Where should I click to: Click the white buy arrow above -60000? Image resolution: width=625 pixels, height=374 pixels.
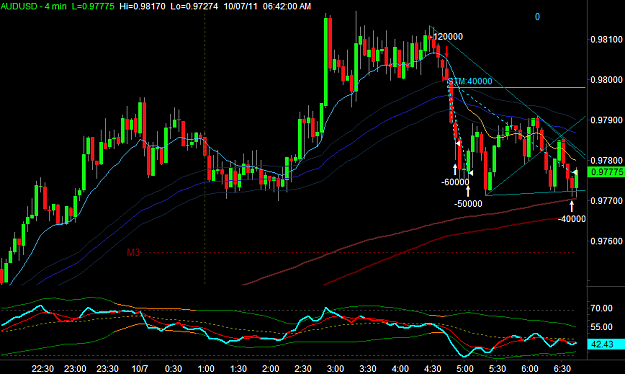[455, 169]
